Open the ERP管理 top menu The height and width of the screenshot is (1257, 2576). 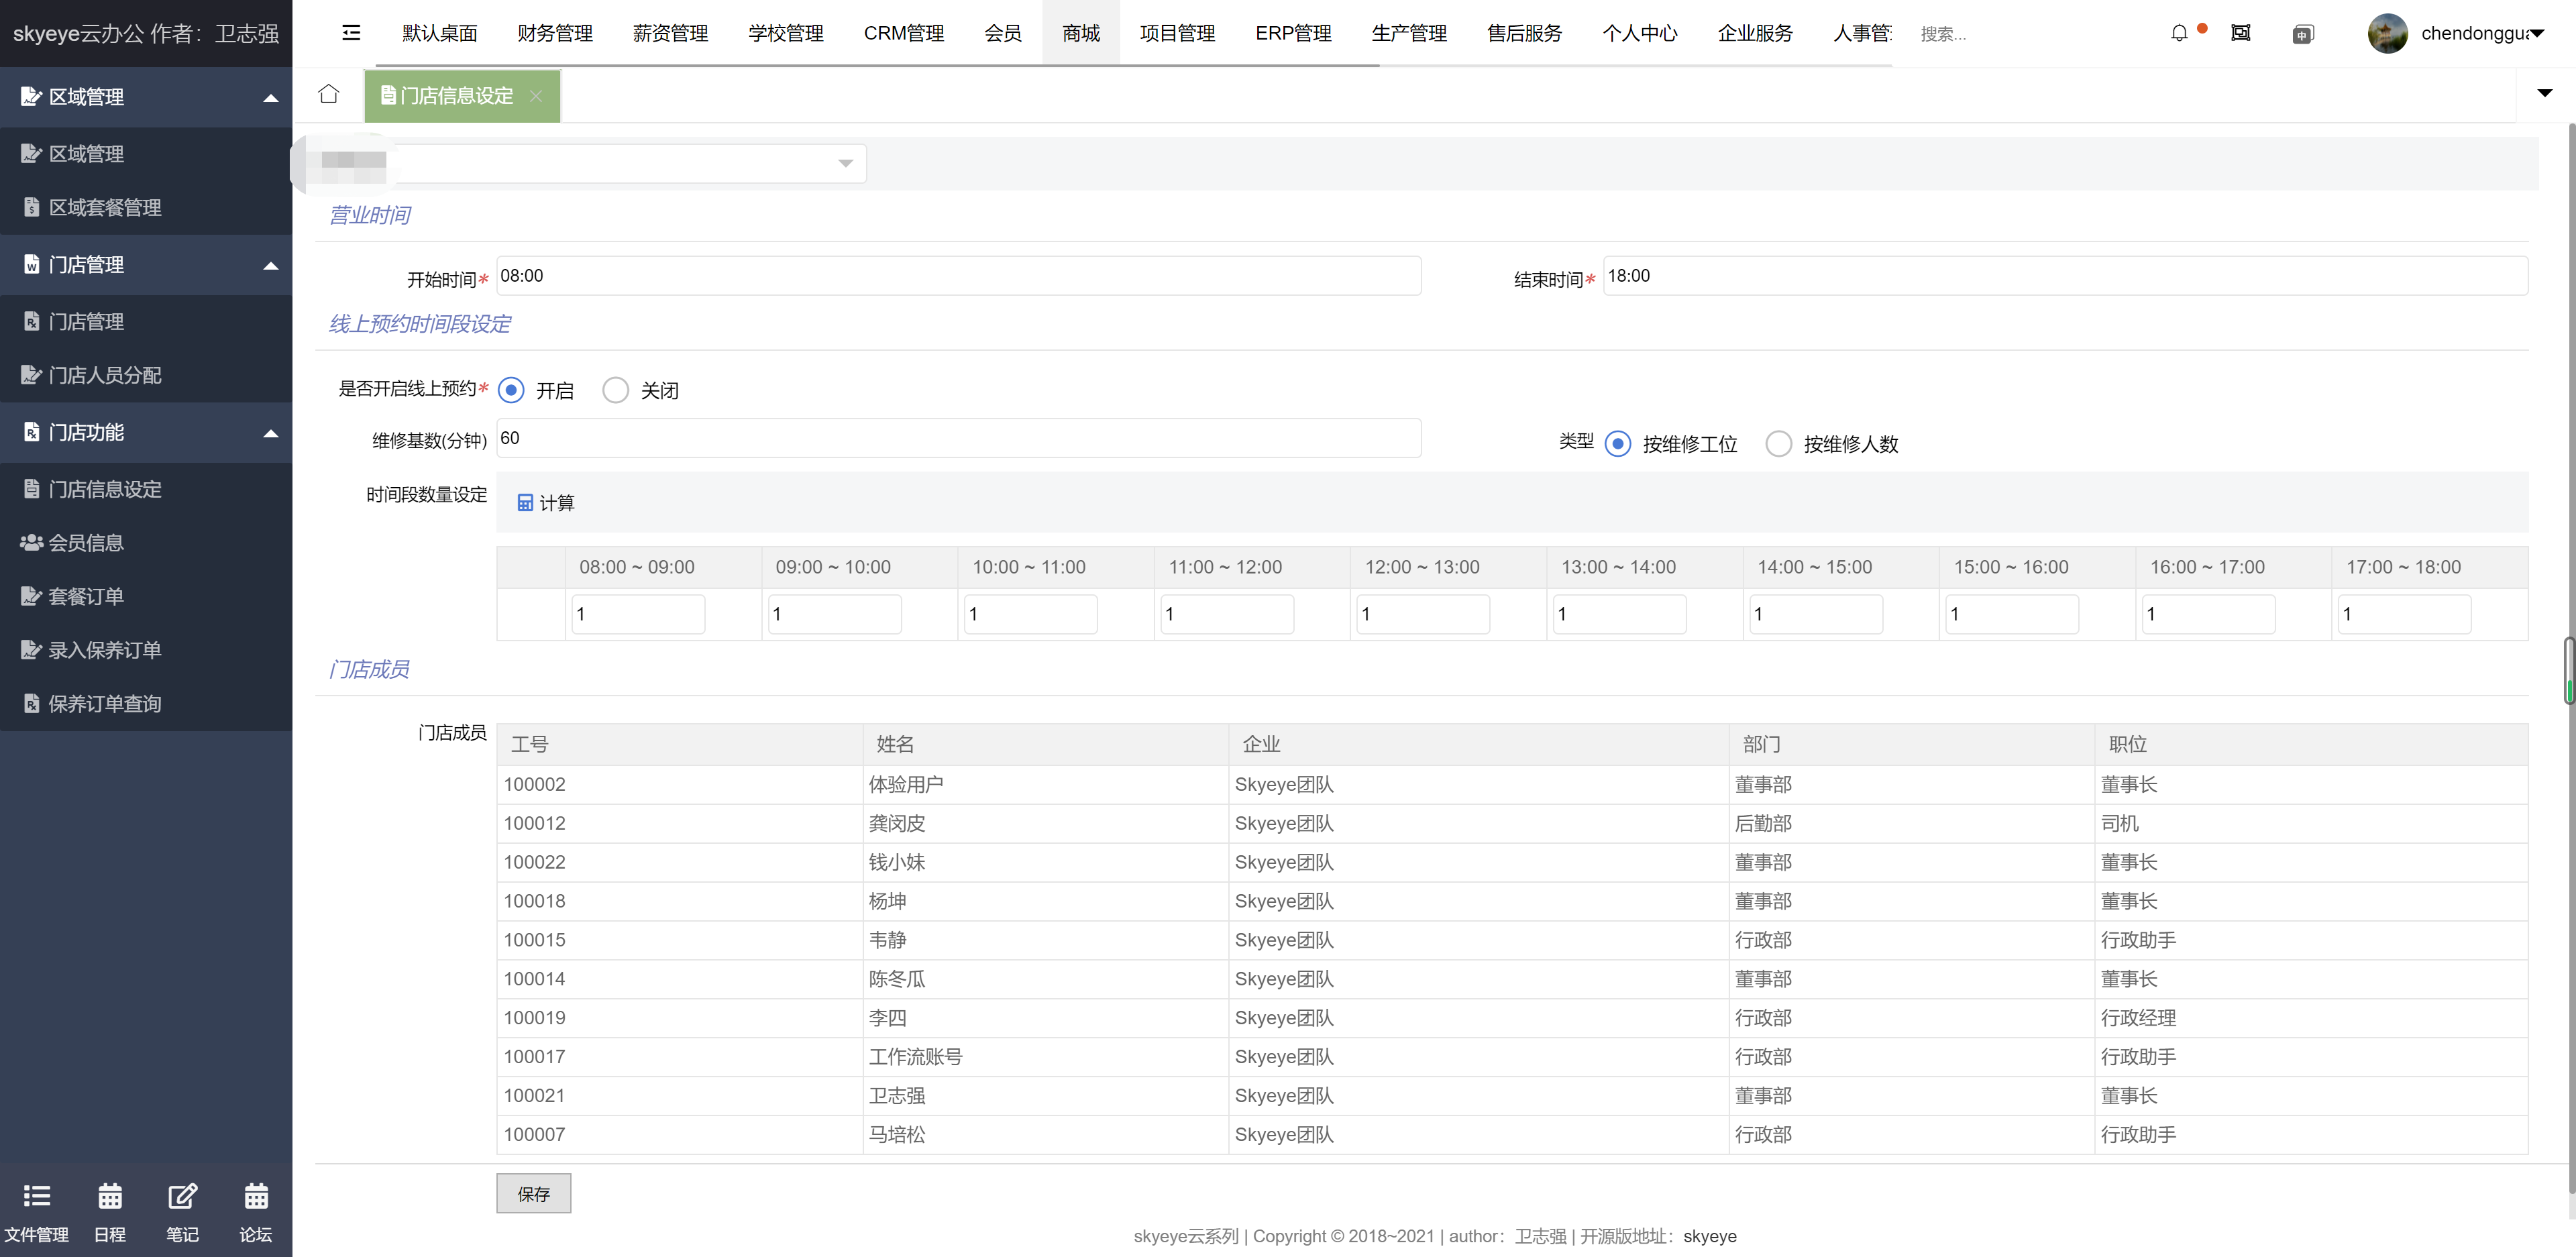(x=1293, y=33)
